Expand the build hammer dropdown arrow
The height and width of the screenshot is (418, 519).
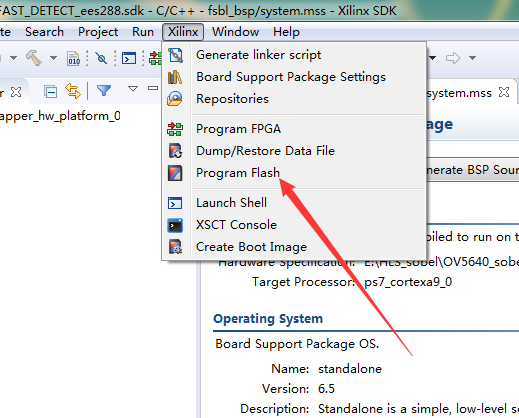click(53, 58)
